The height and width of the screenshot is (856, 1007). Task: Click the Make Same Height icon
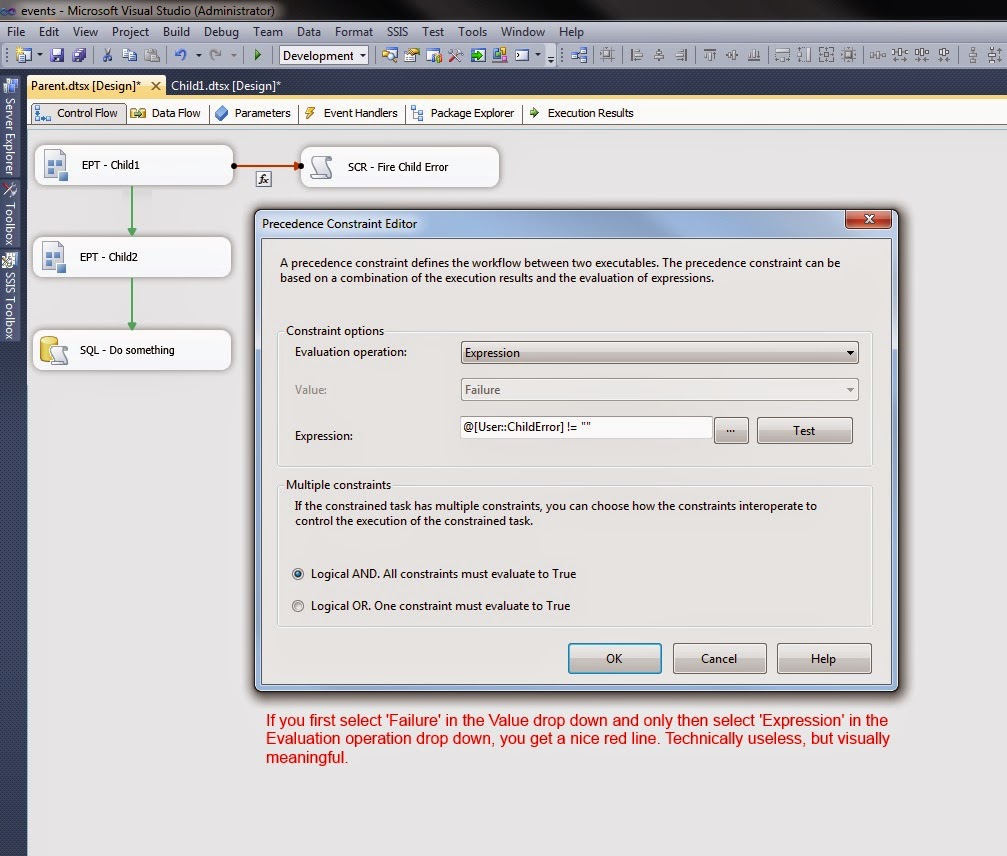(x=804, y=55)
